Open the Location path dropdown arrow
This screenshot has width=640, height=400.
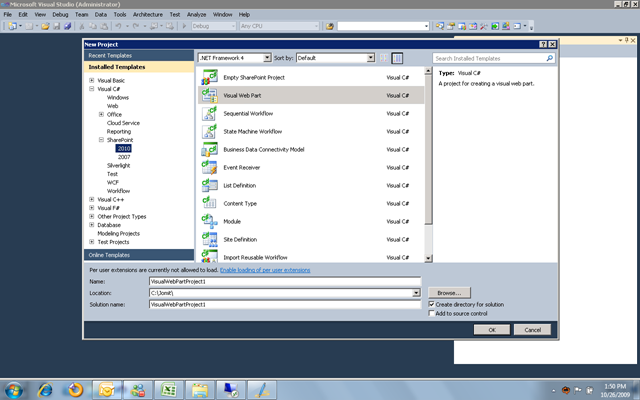click(x=416, y=293)
